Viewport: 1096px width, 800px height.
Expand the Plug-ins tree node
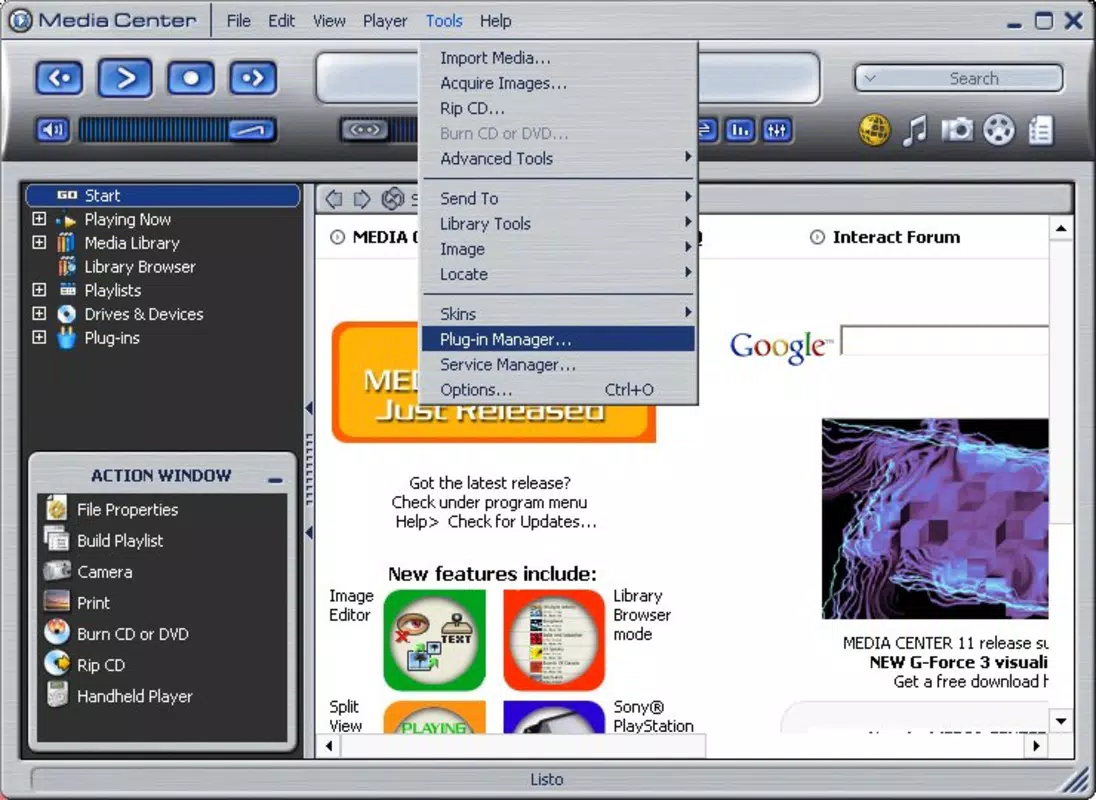point(39,337)
